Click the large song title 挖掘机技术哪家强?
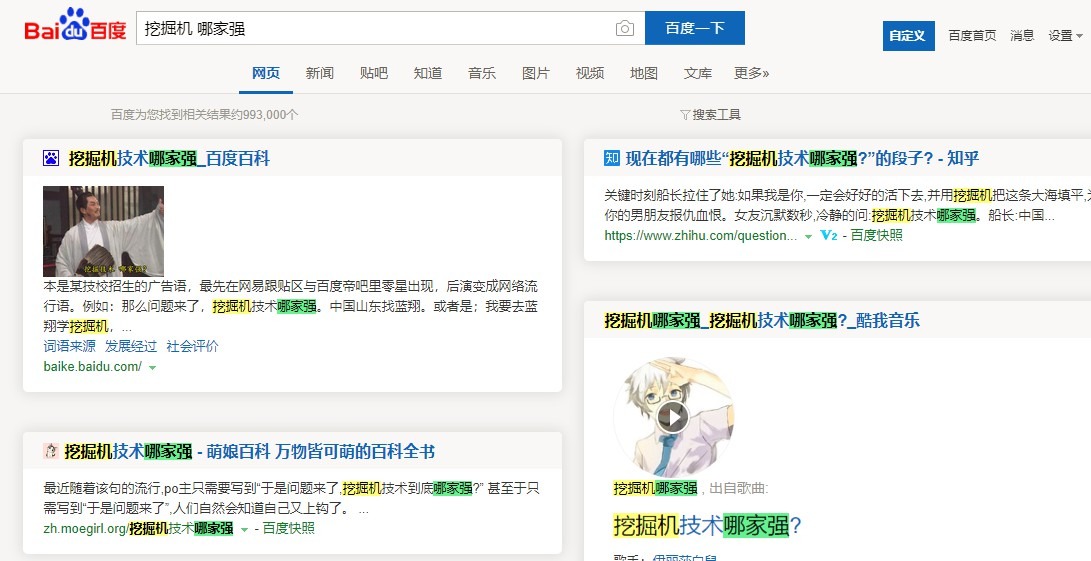 [708, 525]
